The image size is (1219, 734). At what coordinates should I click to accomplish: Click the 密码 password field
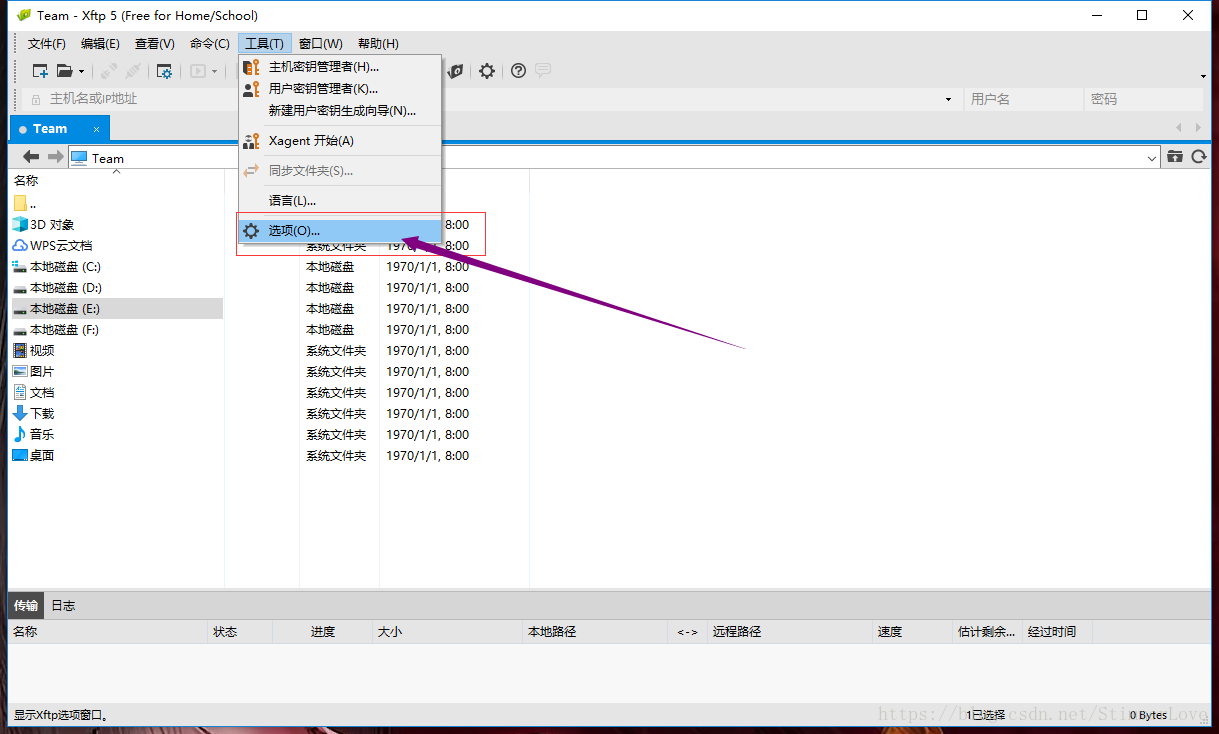coord(1144,99)
